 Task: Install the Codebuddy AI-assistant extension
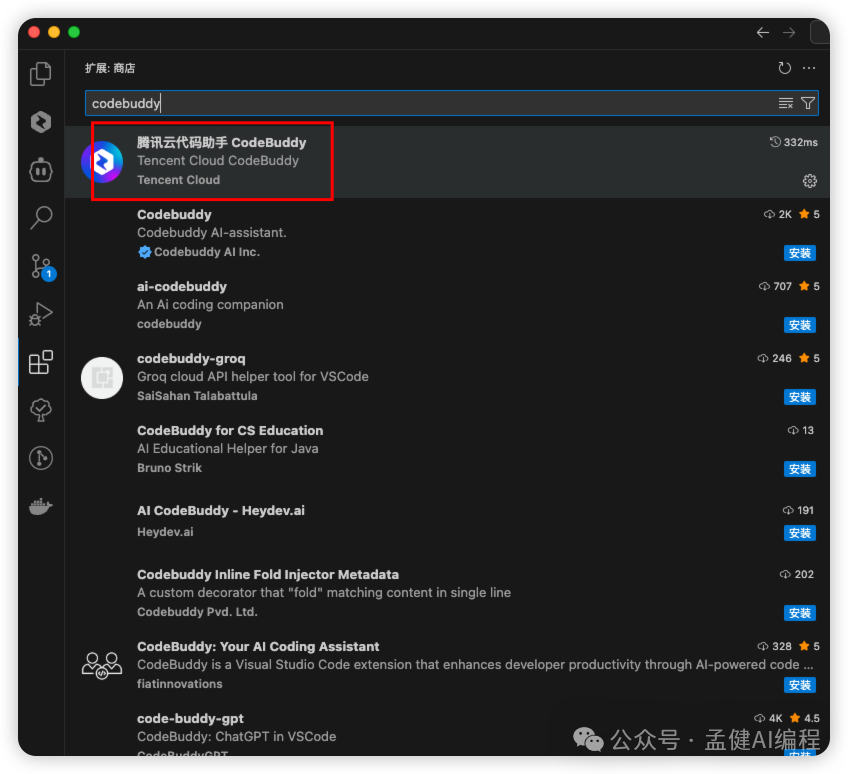(x=799, y=253)
